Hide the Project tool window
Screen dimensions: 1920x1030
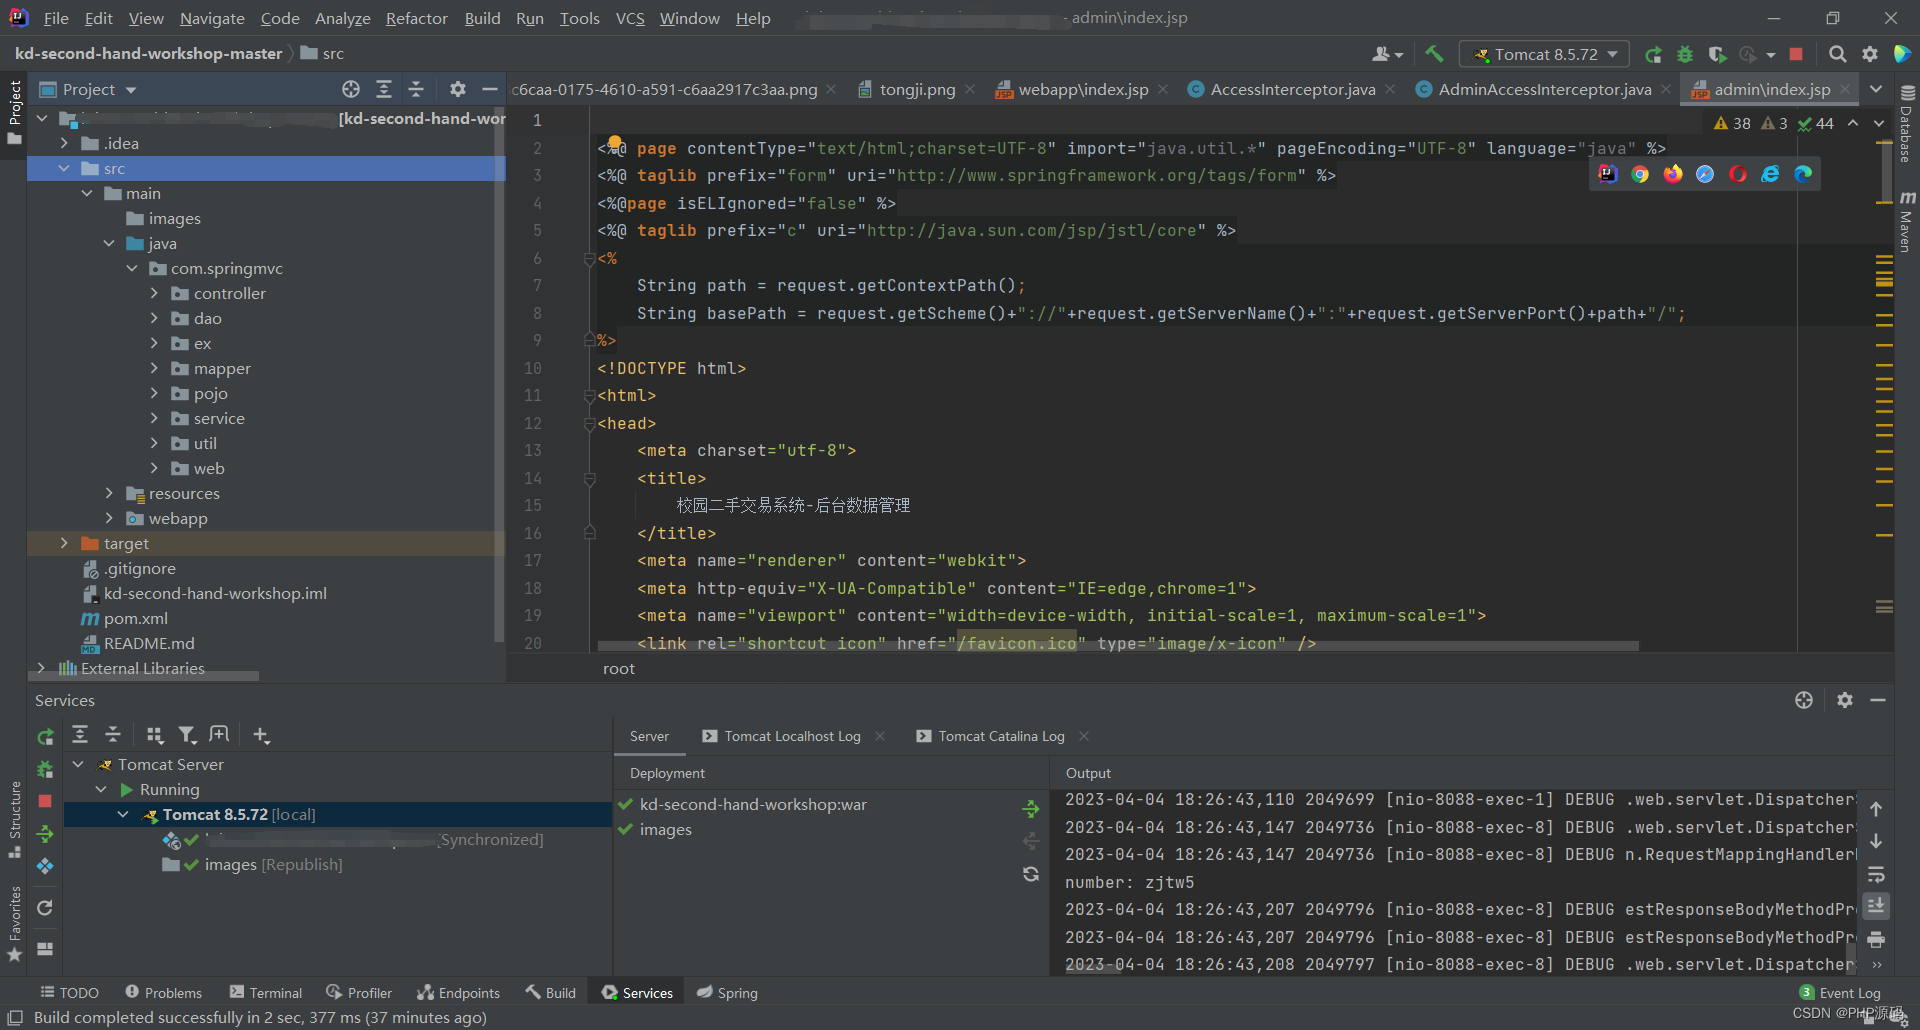tap(490, 89)
